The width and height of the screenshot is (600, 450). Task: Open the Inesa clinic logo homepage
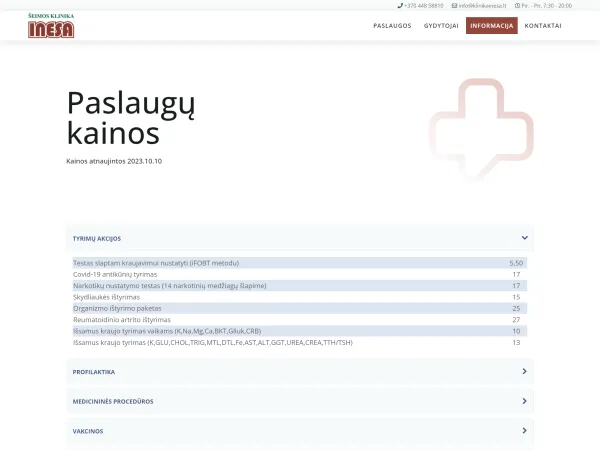click(x=51, y=26)
